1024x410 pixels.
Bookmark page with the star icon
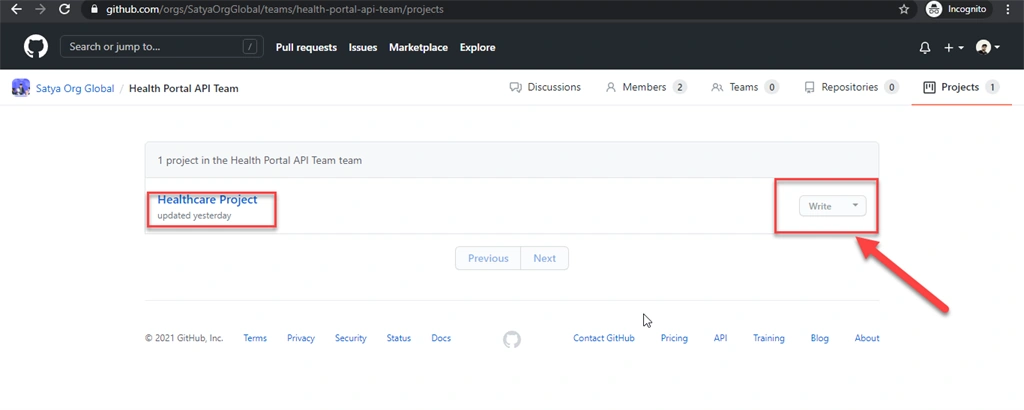tap(904, 9)
